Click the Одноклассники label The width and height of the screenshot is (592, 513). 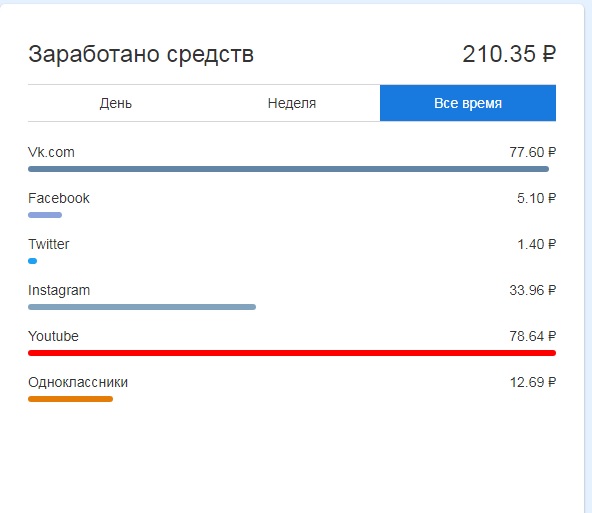tap(78, 382)
